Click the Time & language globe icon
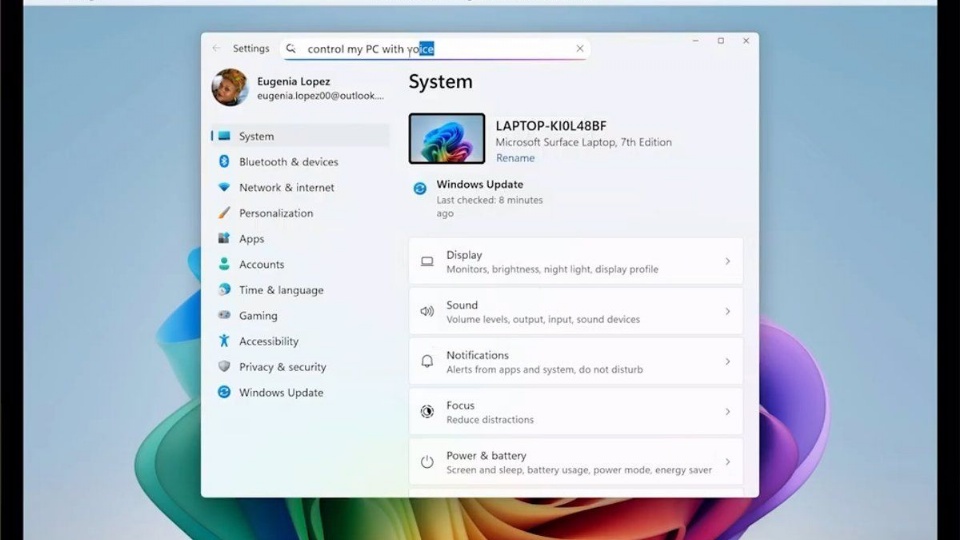Screen dimensions: 960x540 [224, 290]
